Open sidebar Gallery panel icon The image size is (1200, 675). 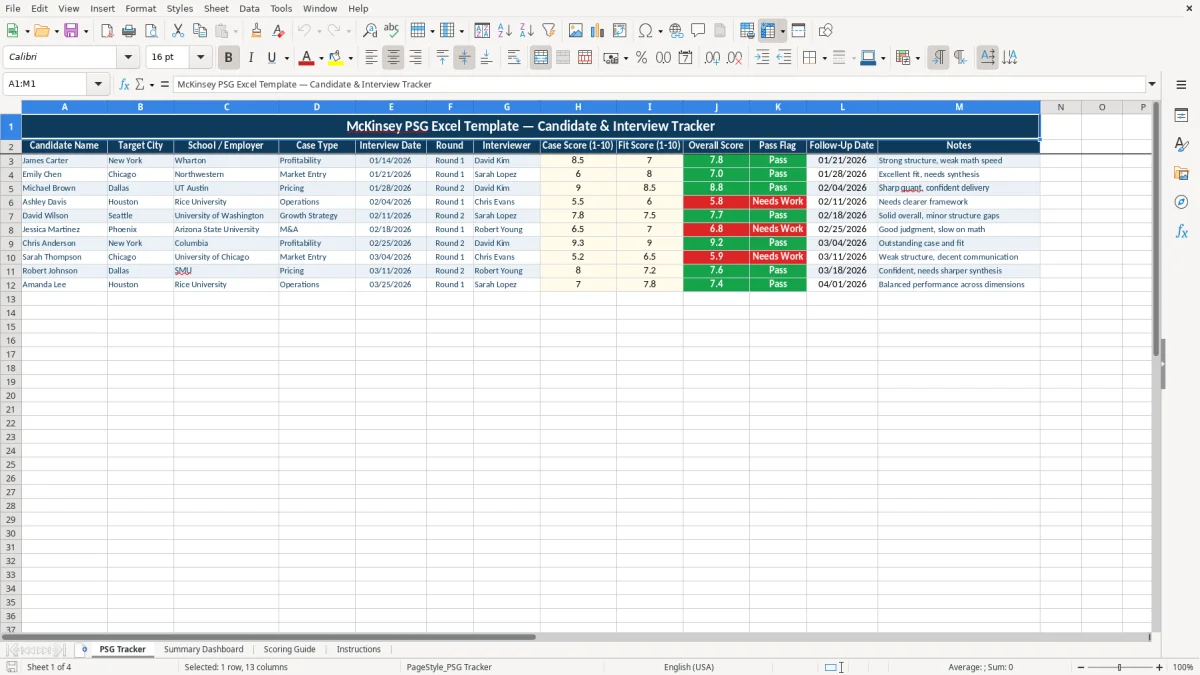pos(1181,173)
